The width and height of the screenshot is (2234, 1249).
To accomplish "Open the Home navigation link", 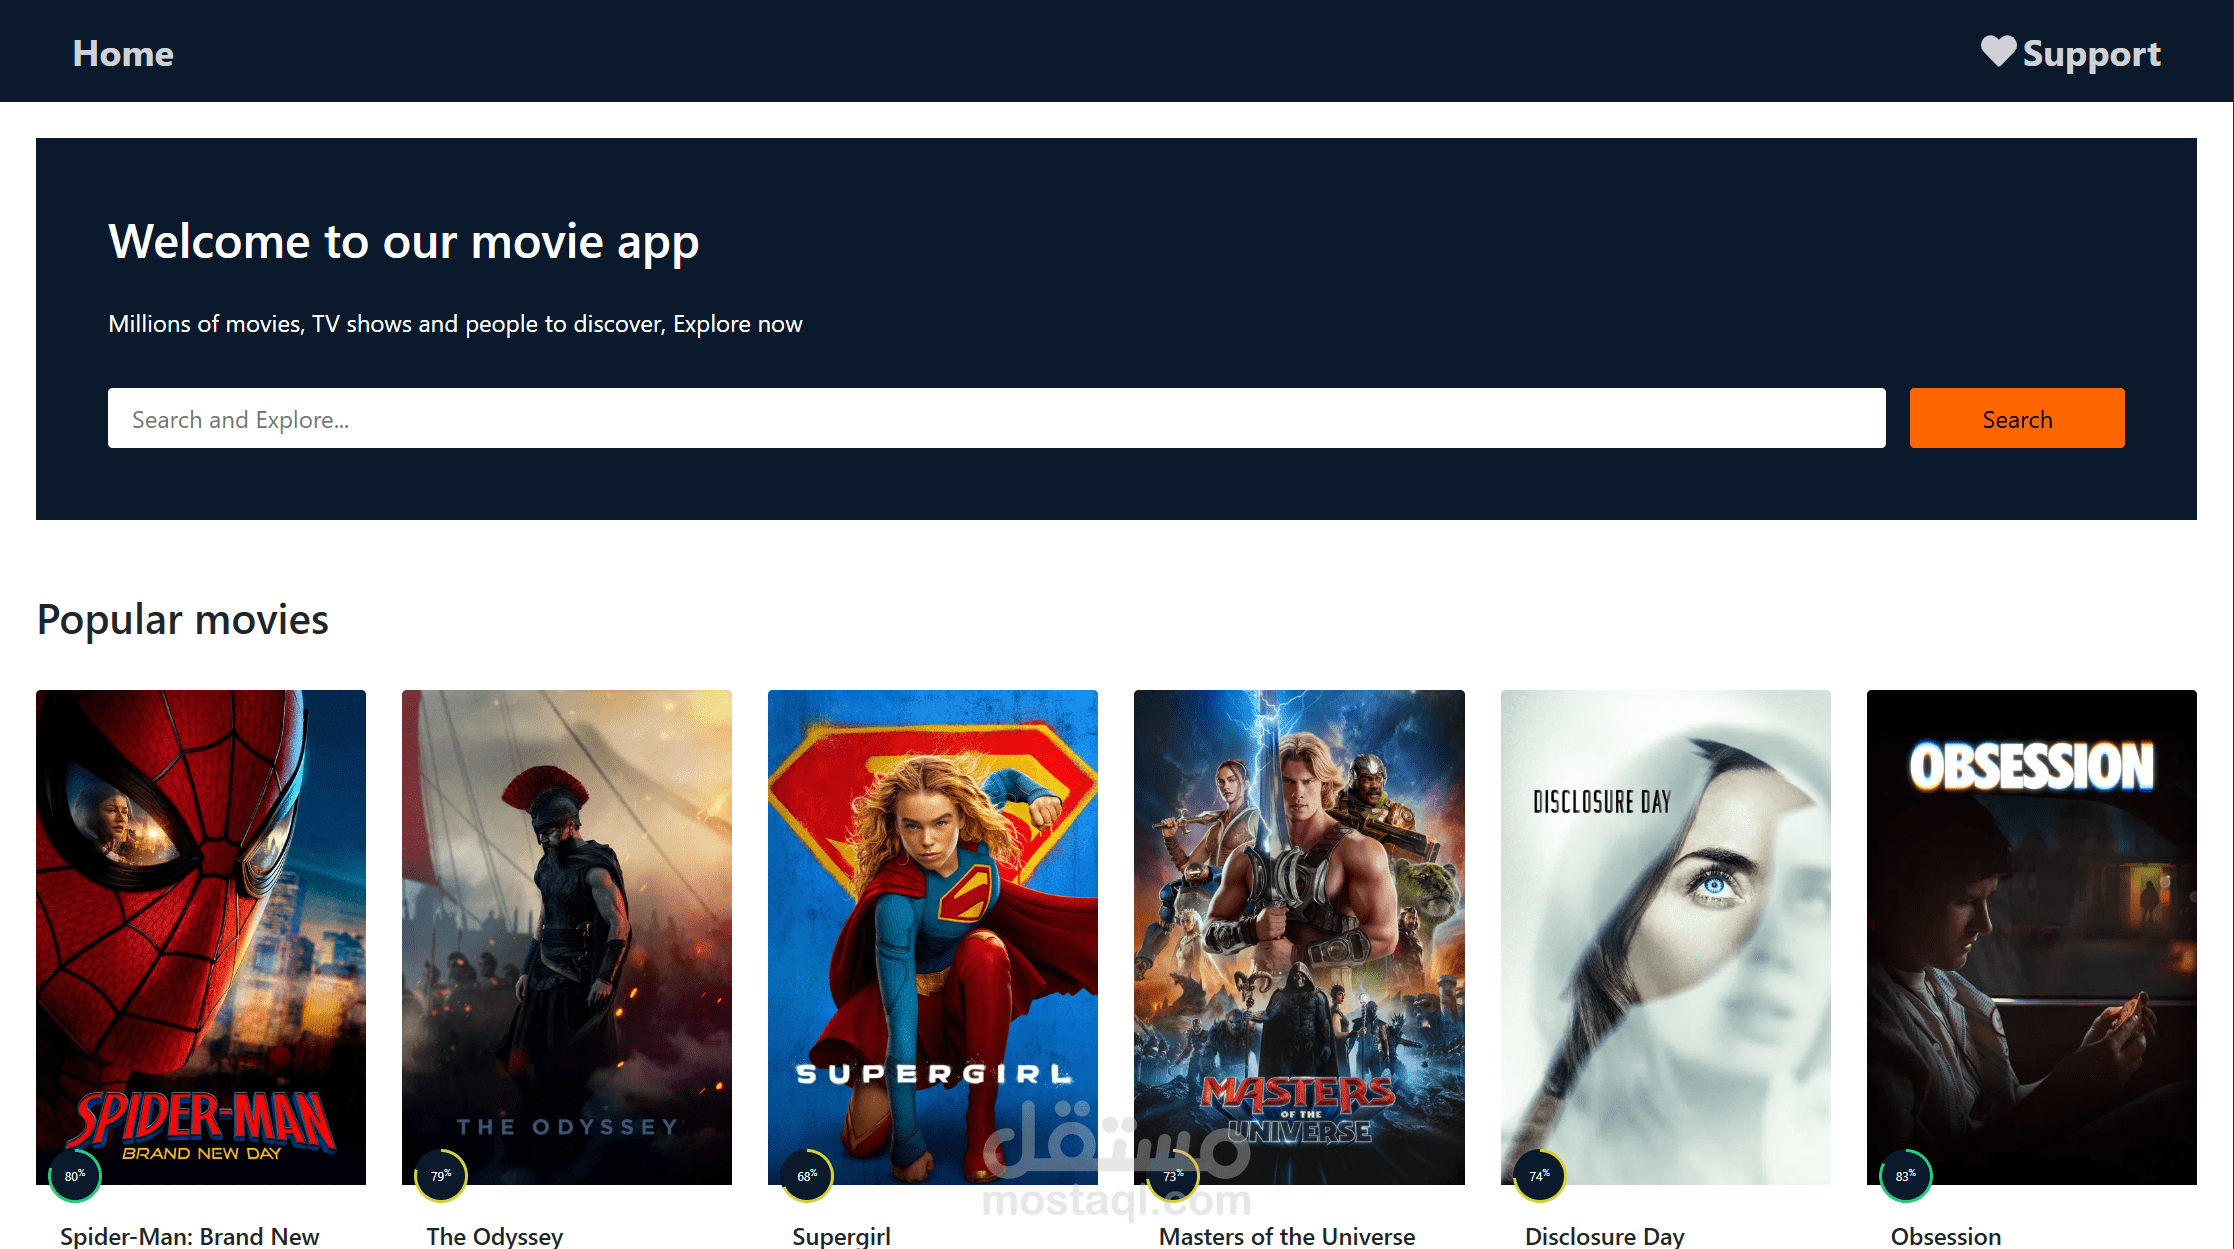I will pyautogui.click(x=123, y=53).
